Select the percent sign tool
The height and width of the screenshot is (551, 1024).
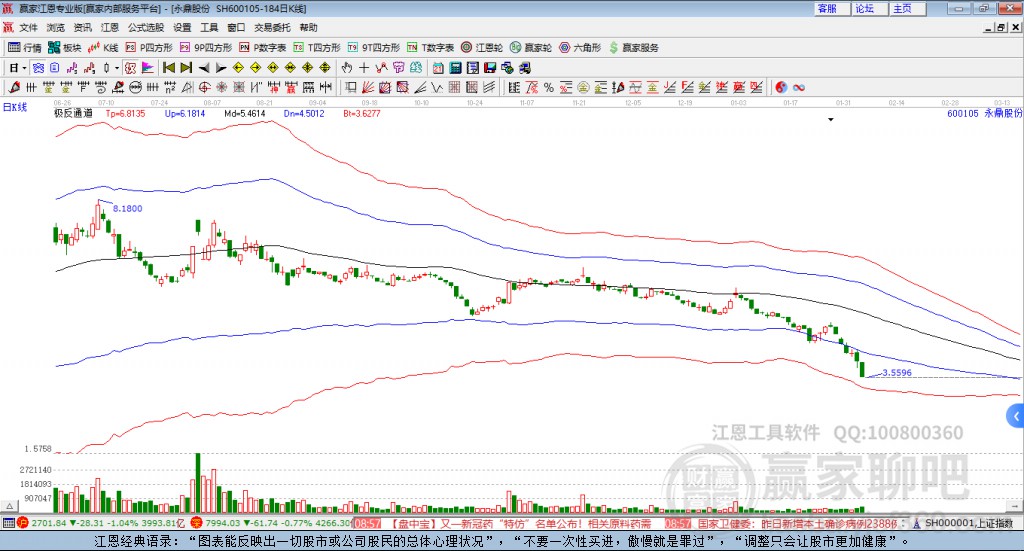pyautogui.click(x=549, y=87)
